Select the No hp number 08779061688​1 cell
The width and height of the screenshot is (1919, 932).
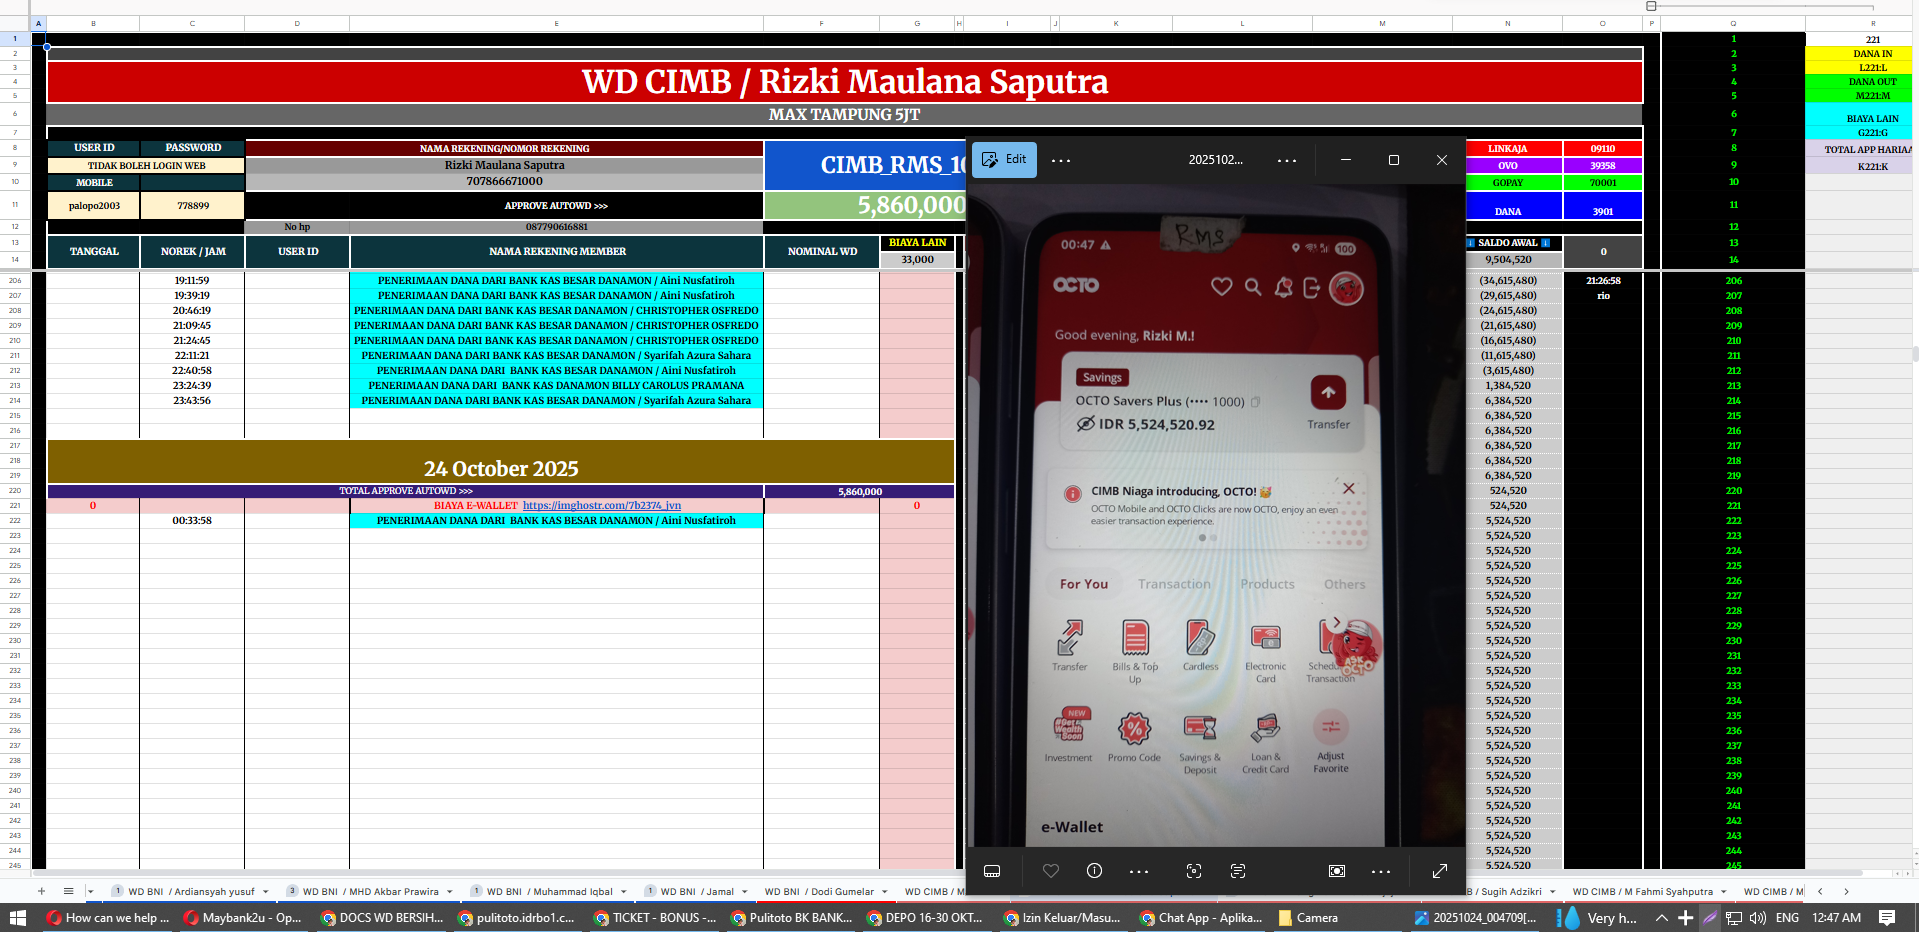tap(556, 227)
